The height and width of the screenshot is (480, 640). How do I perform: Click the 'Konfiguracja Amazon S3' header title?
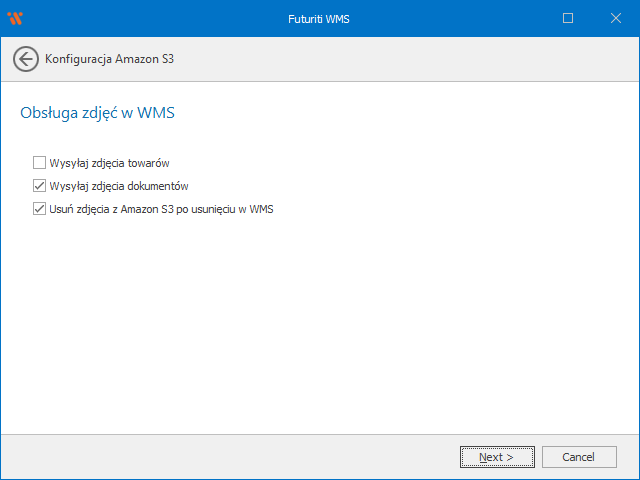[111, 59]
